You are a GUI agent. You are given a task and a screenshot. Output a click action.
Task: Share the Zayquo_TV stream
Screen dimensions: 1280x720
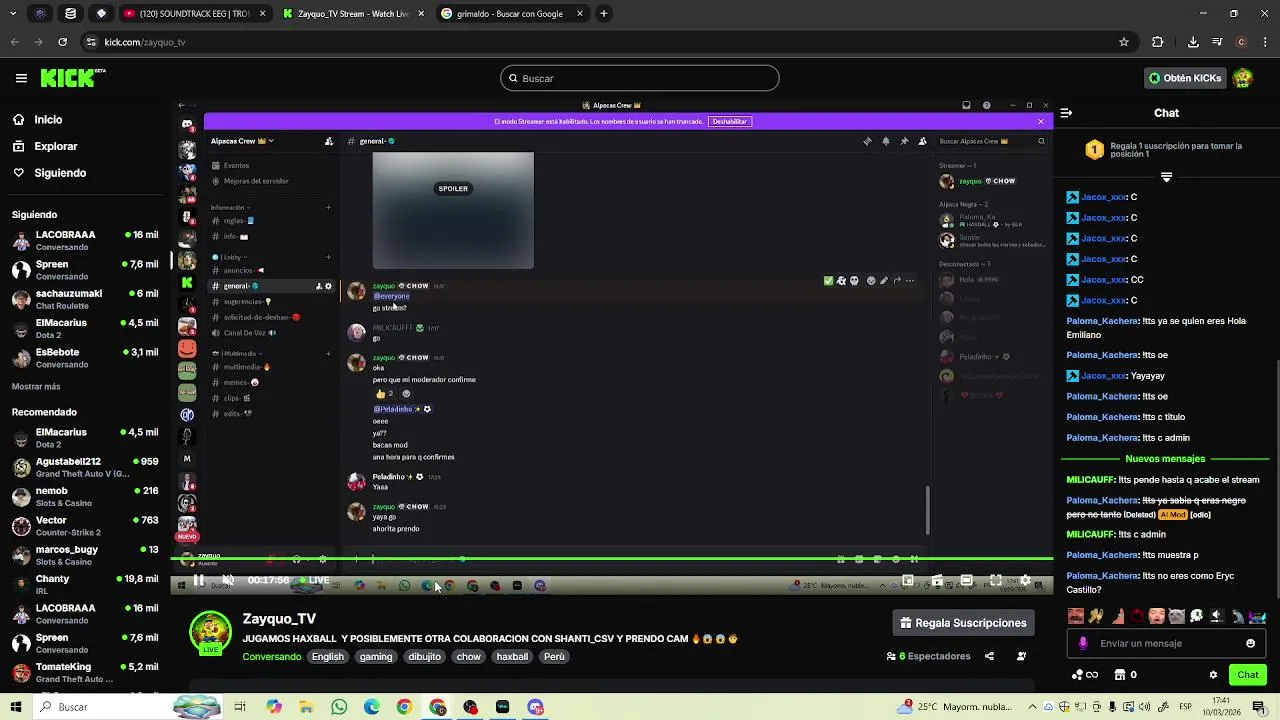click(x=989, y=656)
